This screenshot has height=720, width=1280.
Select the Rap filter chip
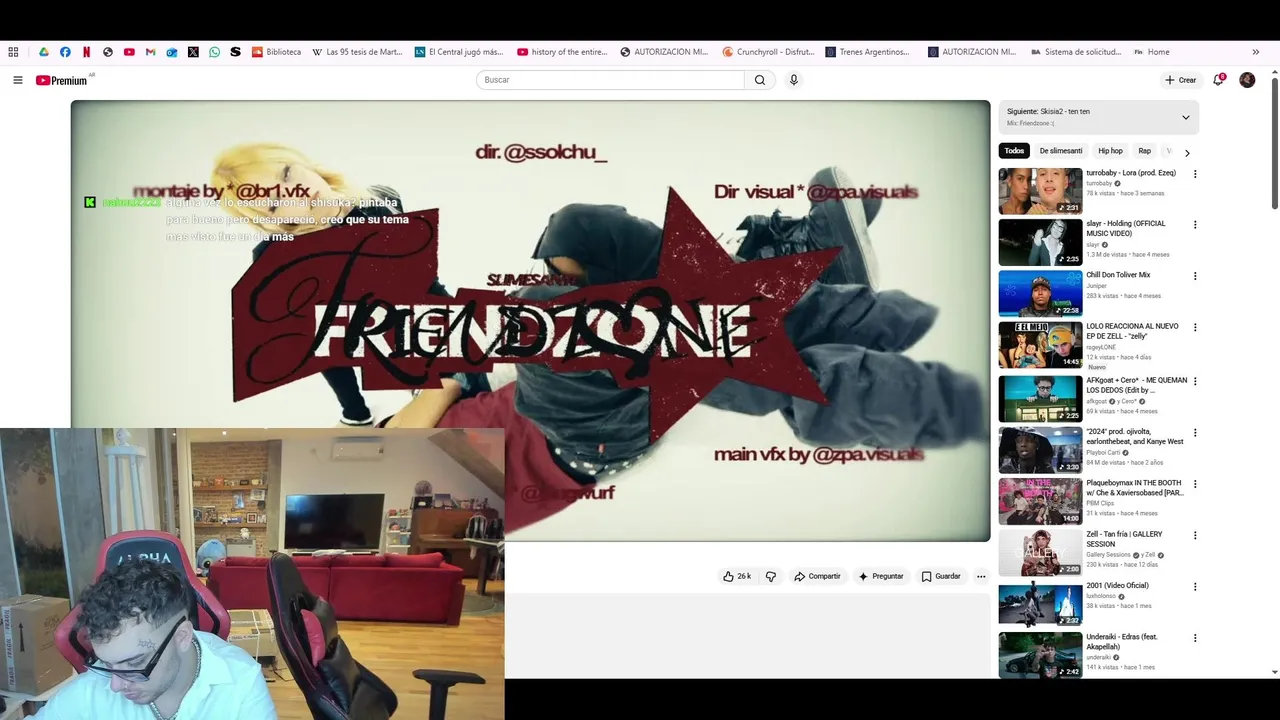click(x=1144, y=151)
